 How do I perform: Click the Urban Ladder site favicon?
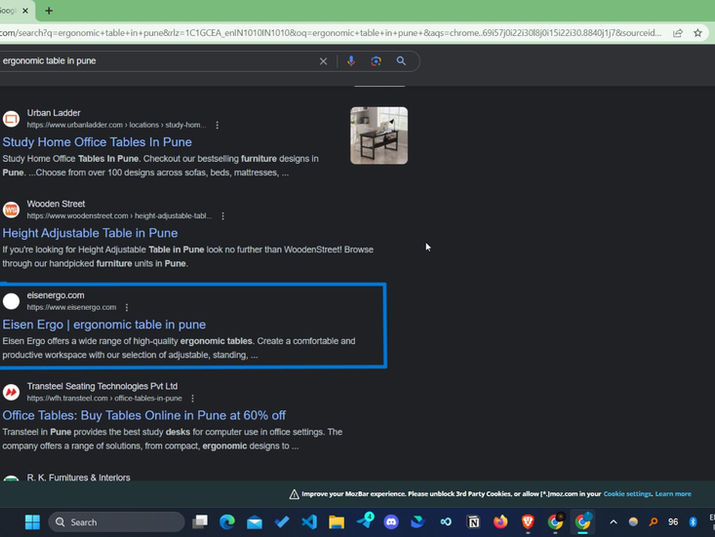coord(11,119)
